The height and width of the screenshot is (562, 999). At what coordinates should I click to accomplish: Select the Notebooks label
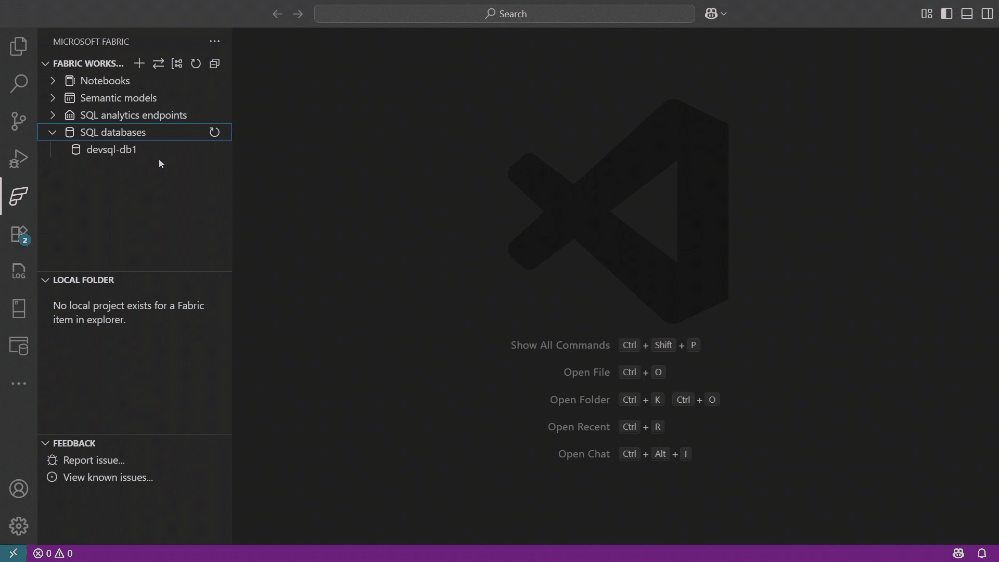point(105,81)
